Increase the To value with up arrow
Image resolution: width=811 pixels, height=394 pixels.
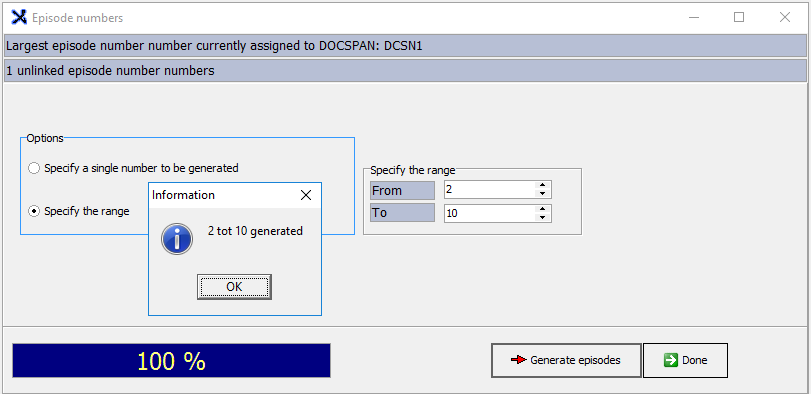[x=542, y=209]
